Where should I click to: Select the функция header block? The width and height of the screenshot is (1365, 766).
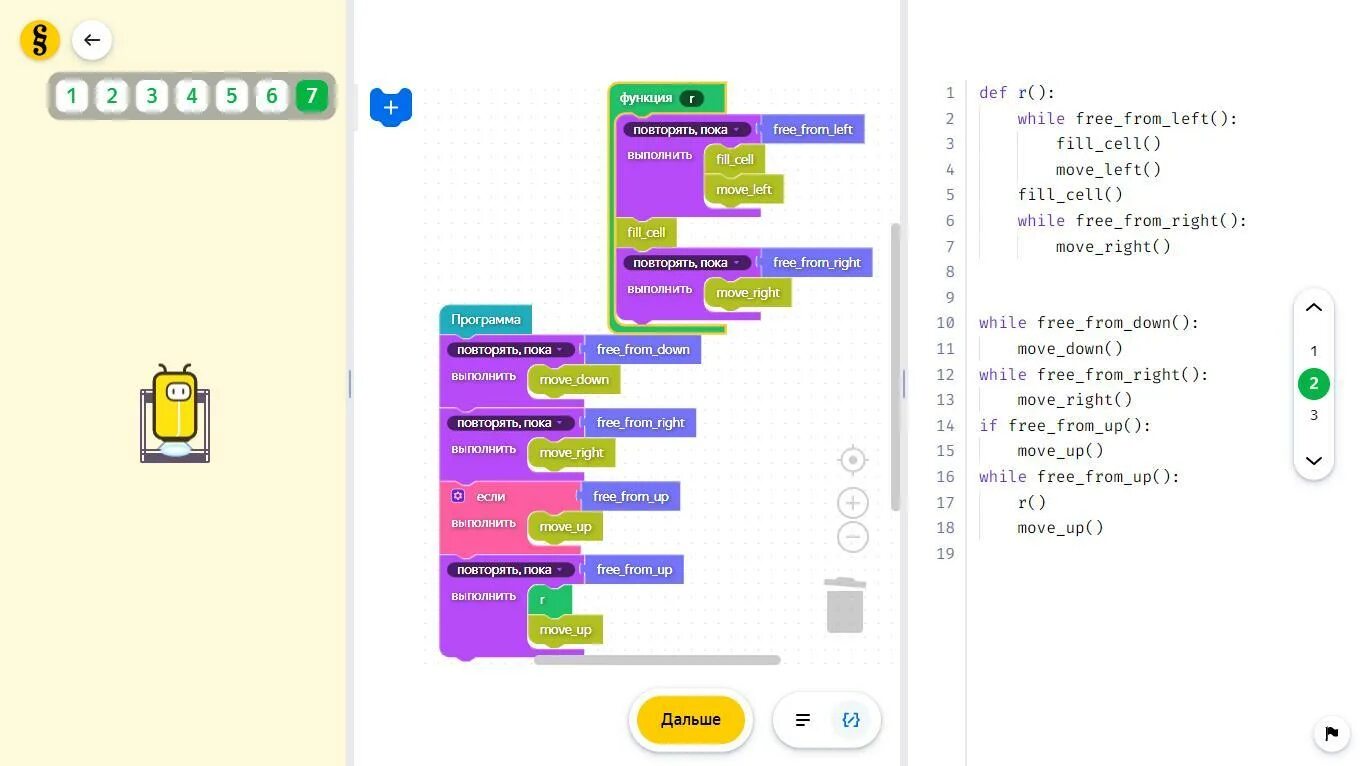click(x=645, y=98)
